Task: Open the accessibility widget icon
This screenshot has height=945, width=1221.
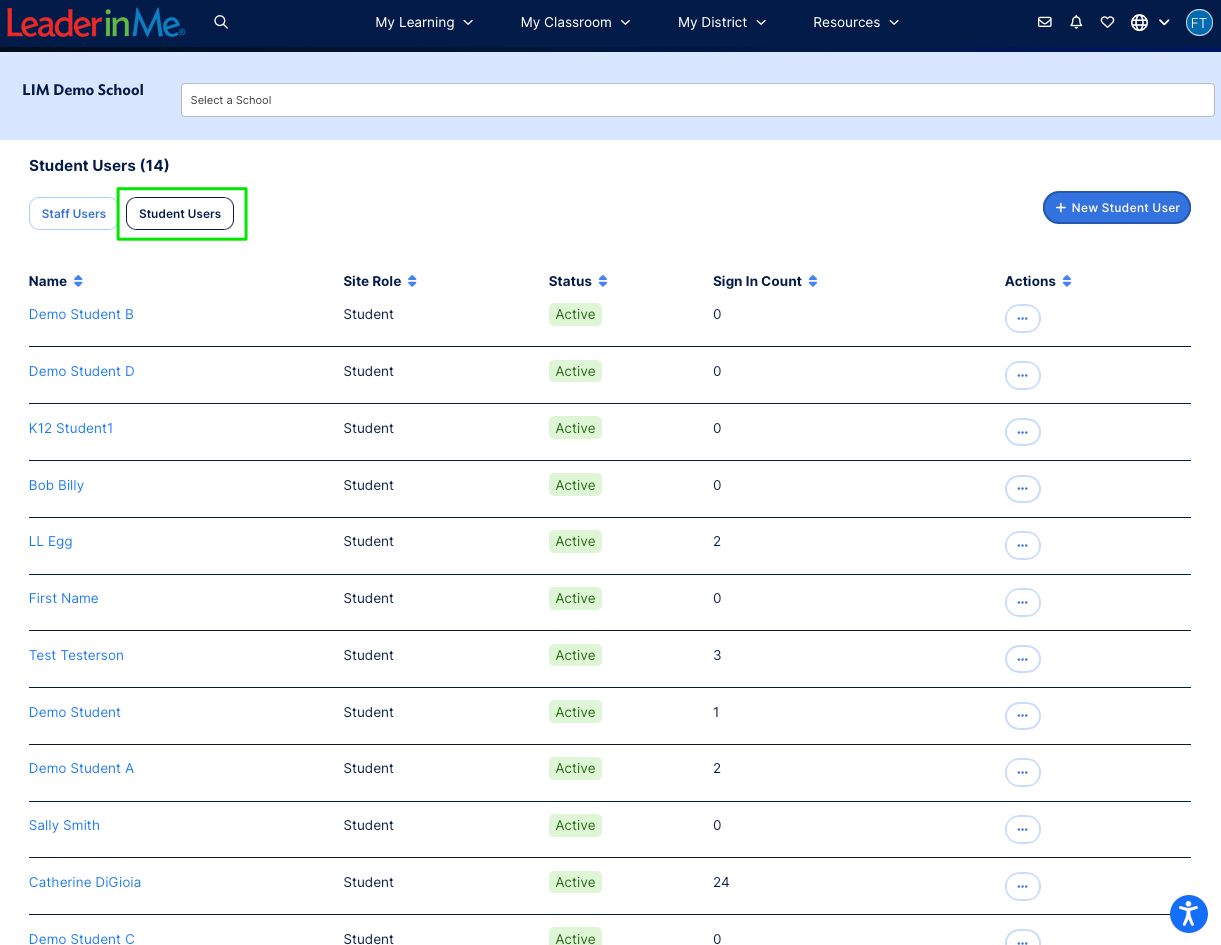Action: tap(1189, 913)
